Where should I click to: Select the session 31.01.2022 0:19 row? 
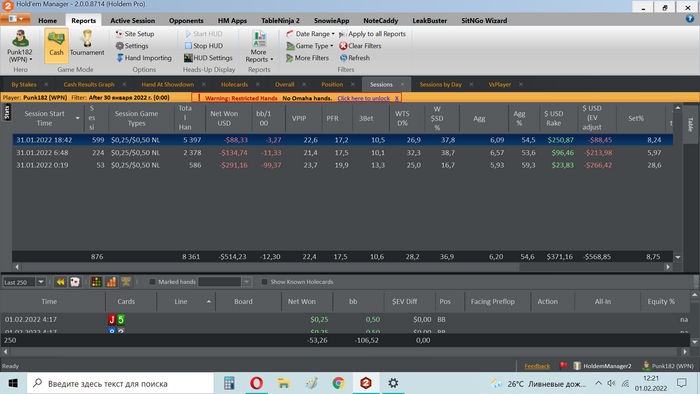[342, 165]
